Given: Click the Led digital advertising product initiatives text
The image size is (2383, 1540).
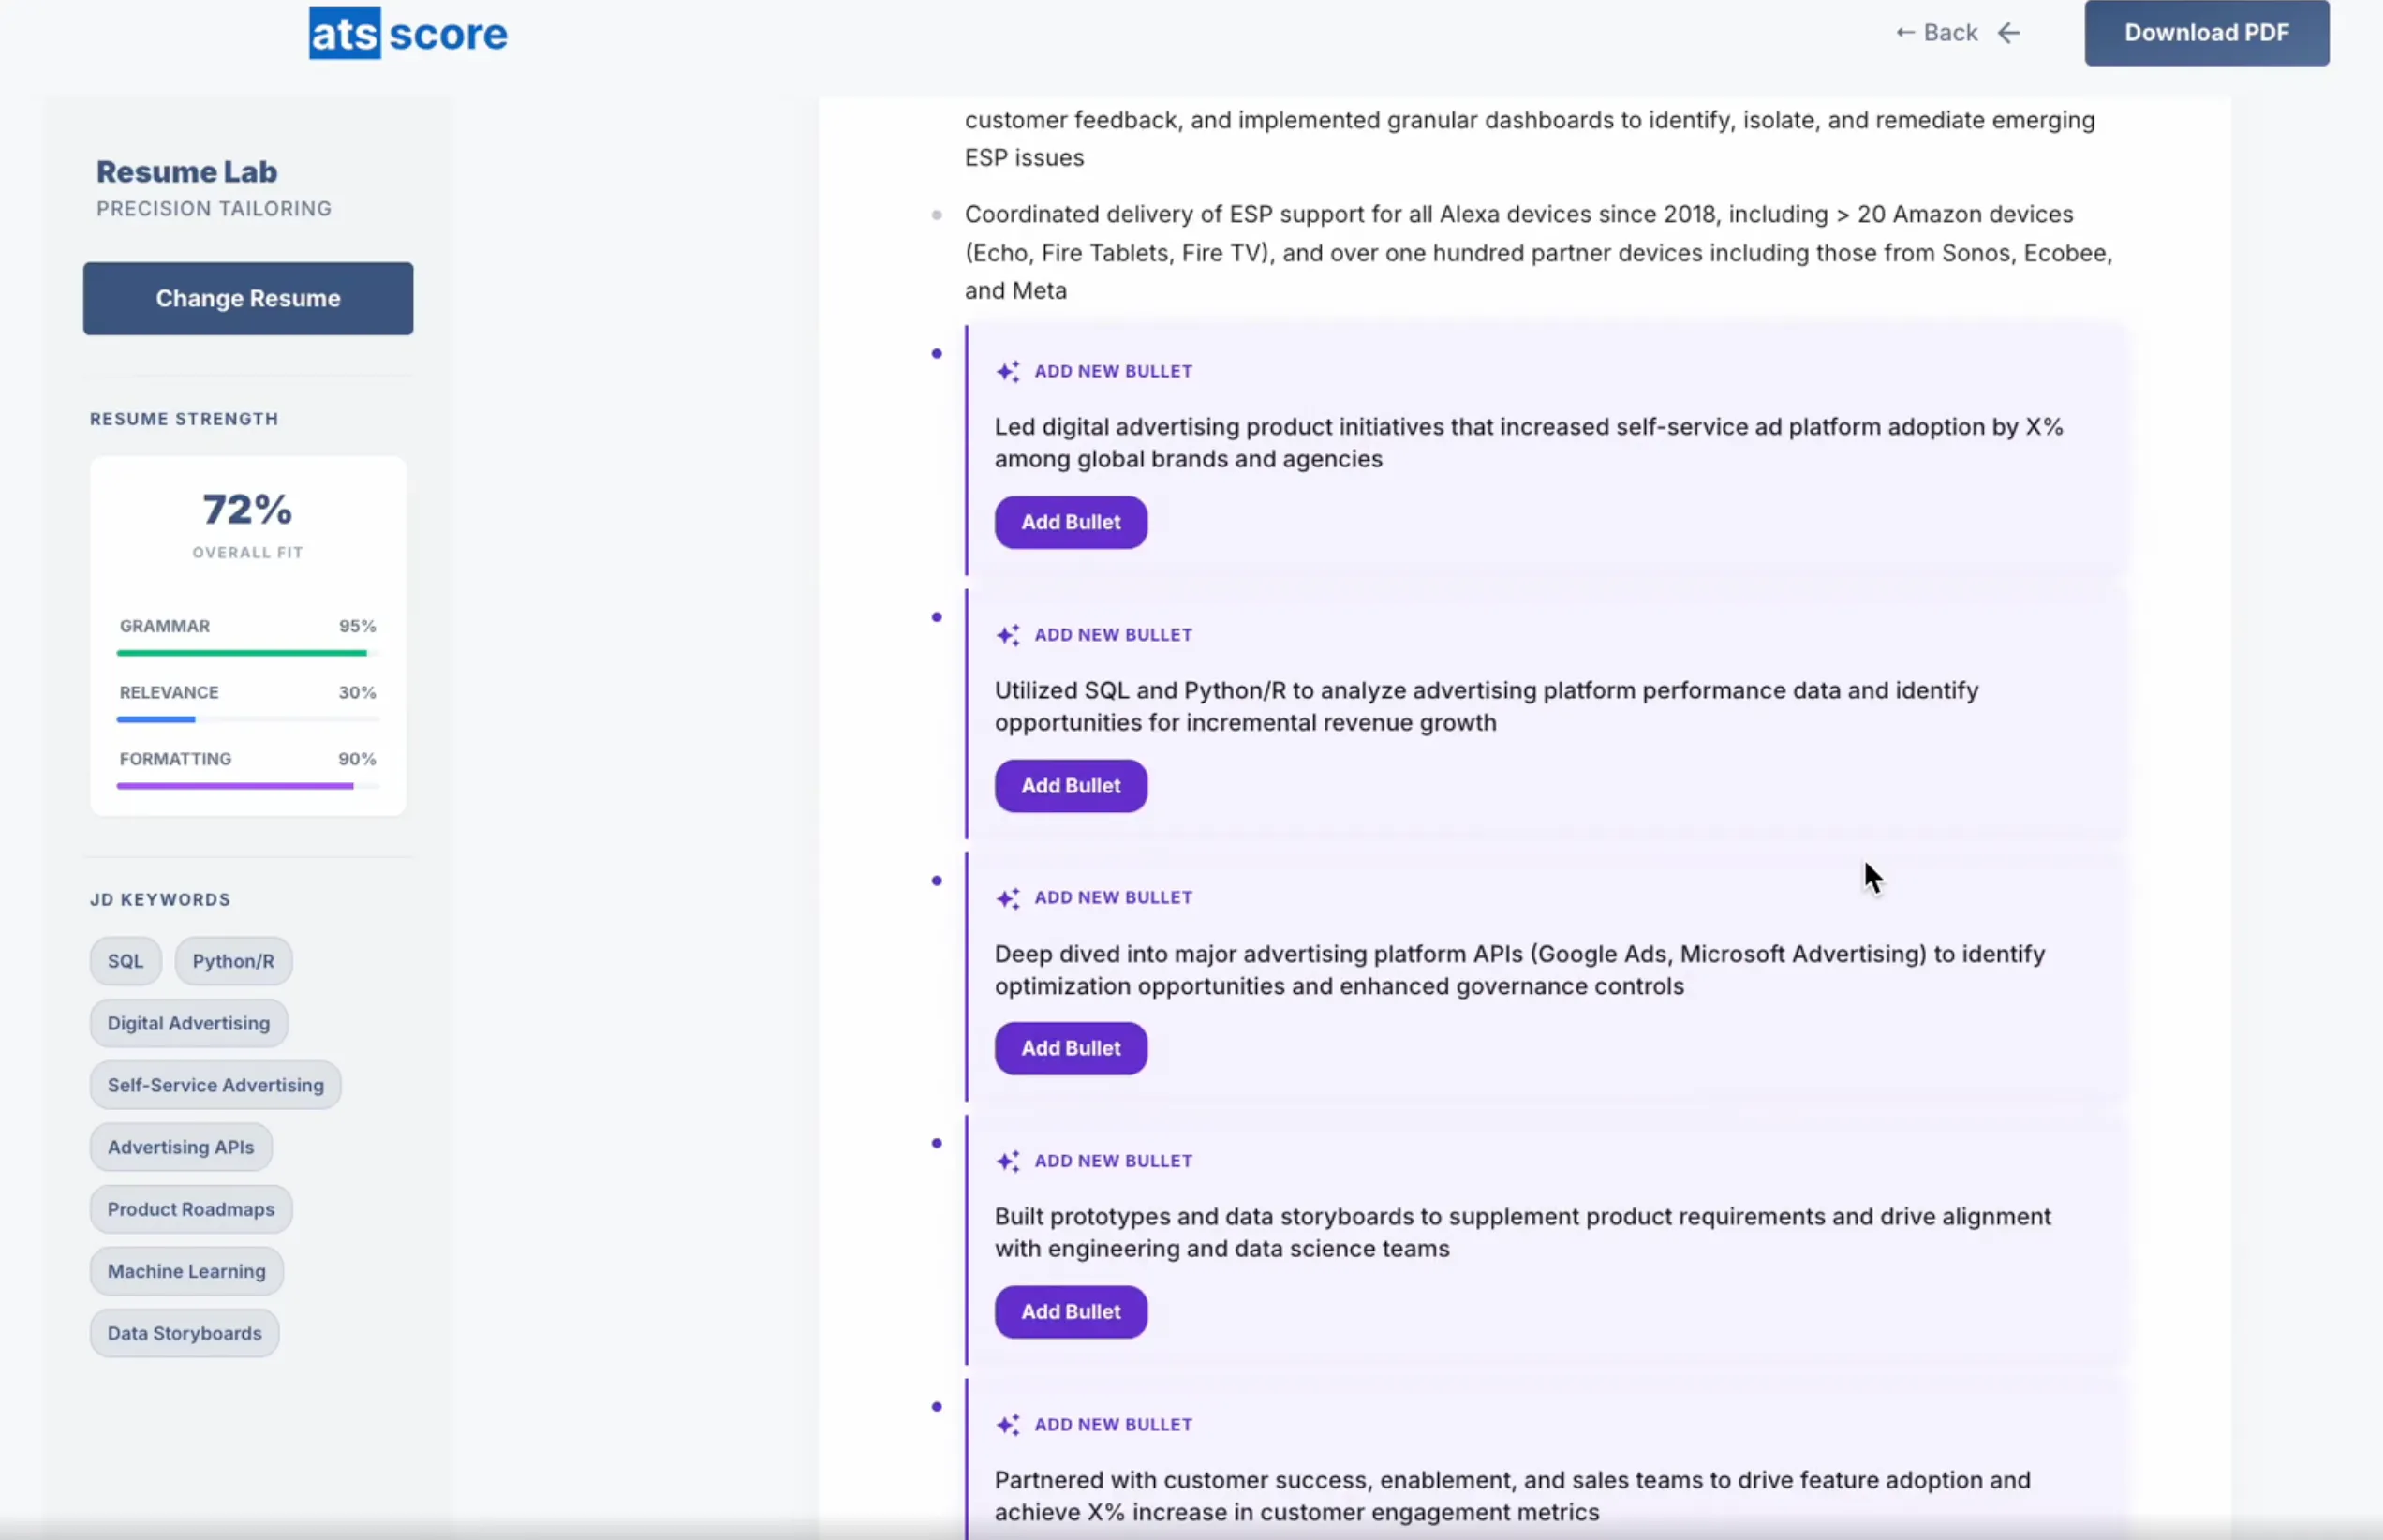Looking at the screenshot, I should [x=1528, y=443].
